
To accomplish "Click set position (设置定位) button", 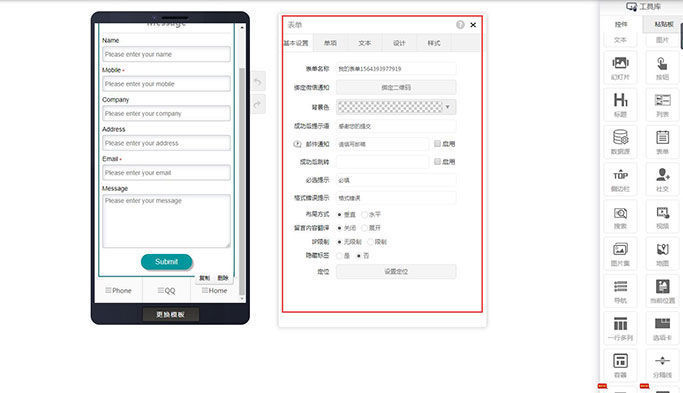I will click(x=396, y=271).
